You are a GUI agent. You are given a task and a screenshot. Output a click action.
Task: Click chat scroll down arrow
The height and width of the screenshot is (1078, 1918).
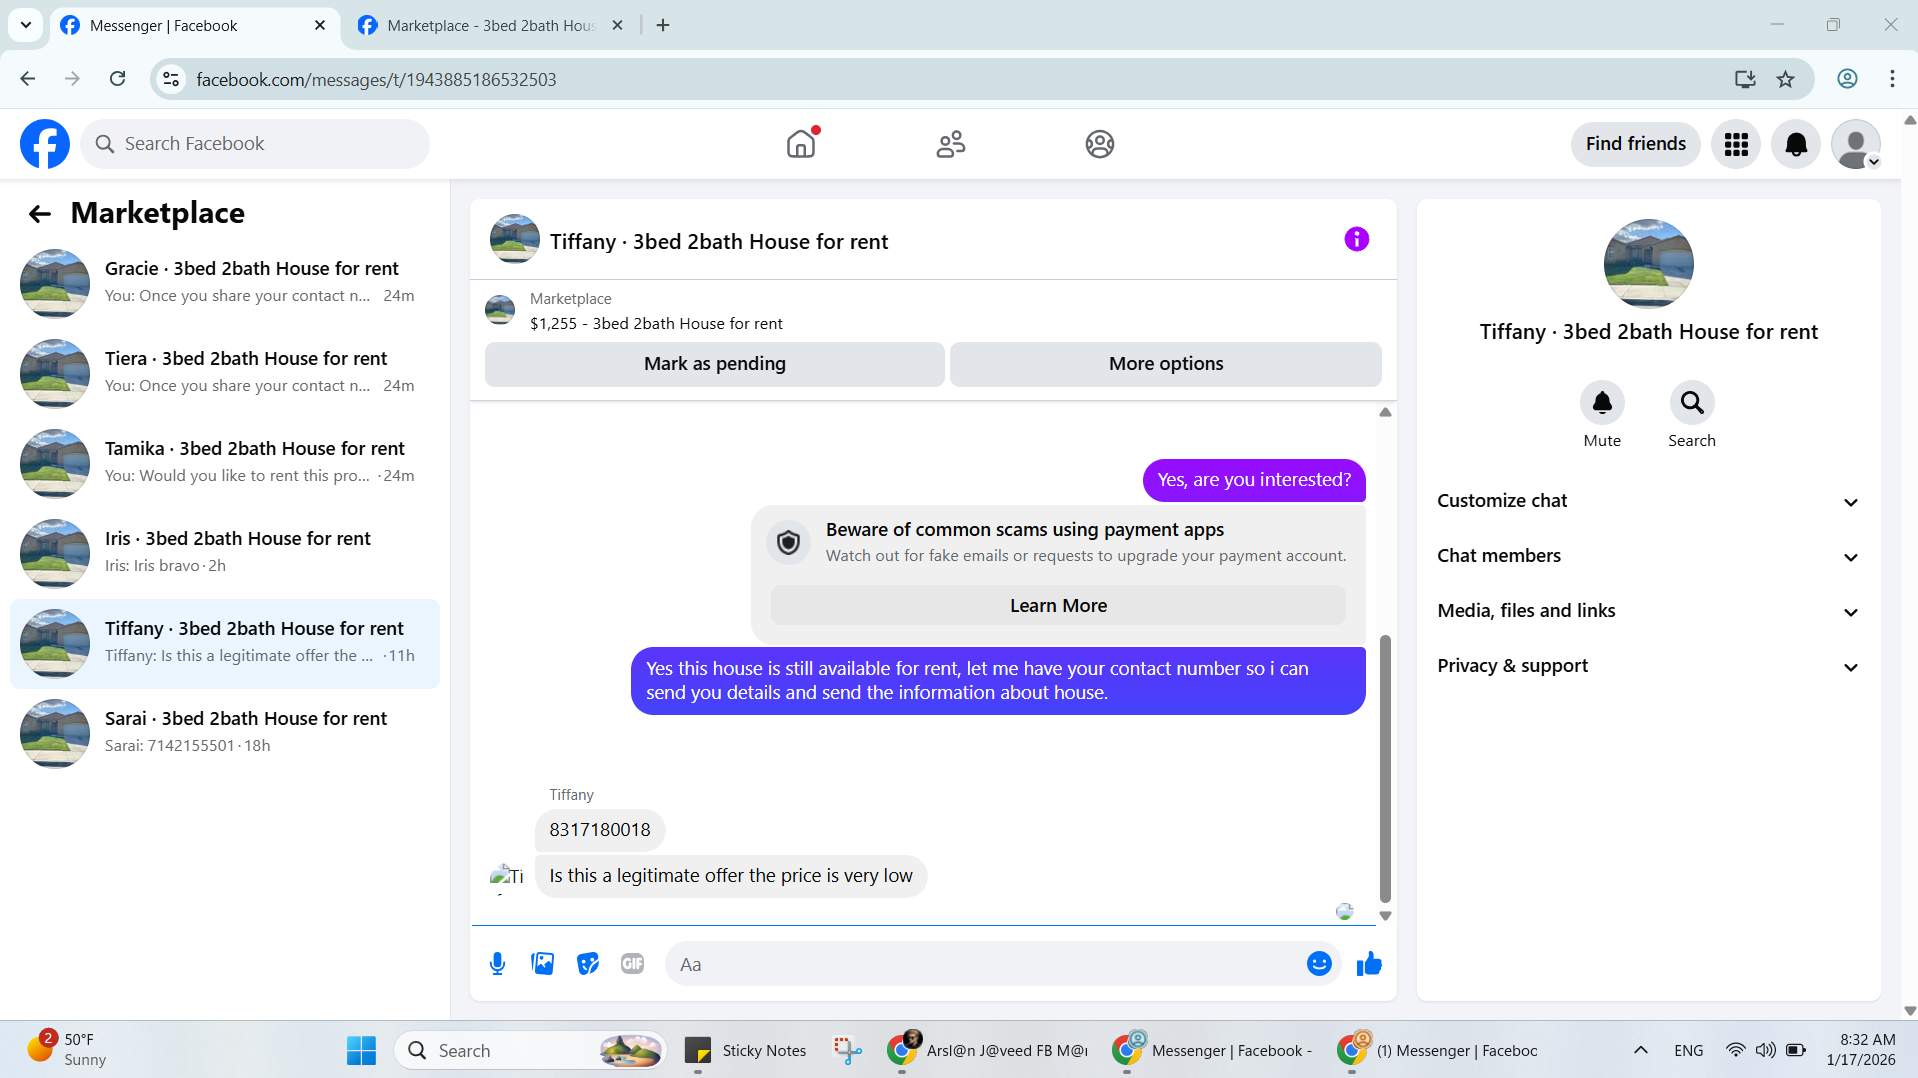click(x=1385, y=915)
